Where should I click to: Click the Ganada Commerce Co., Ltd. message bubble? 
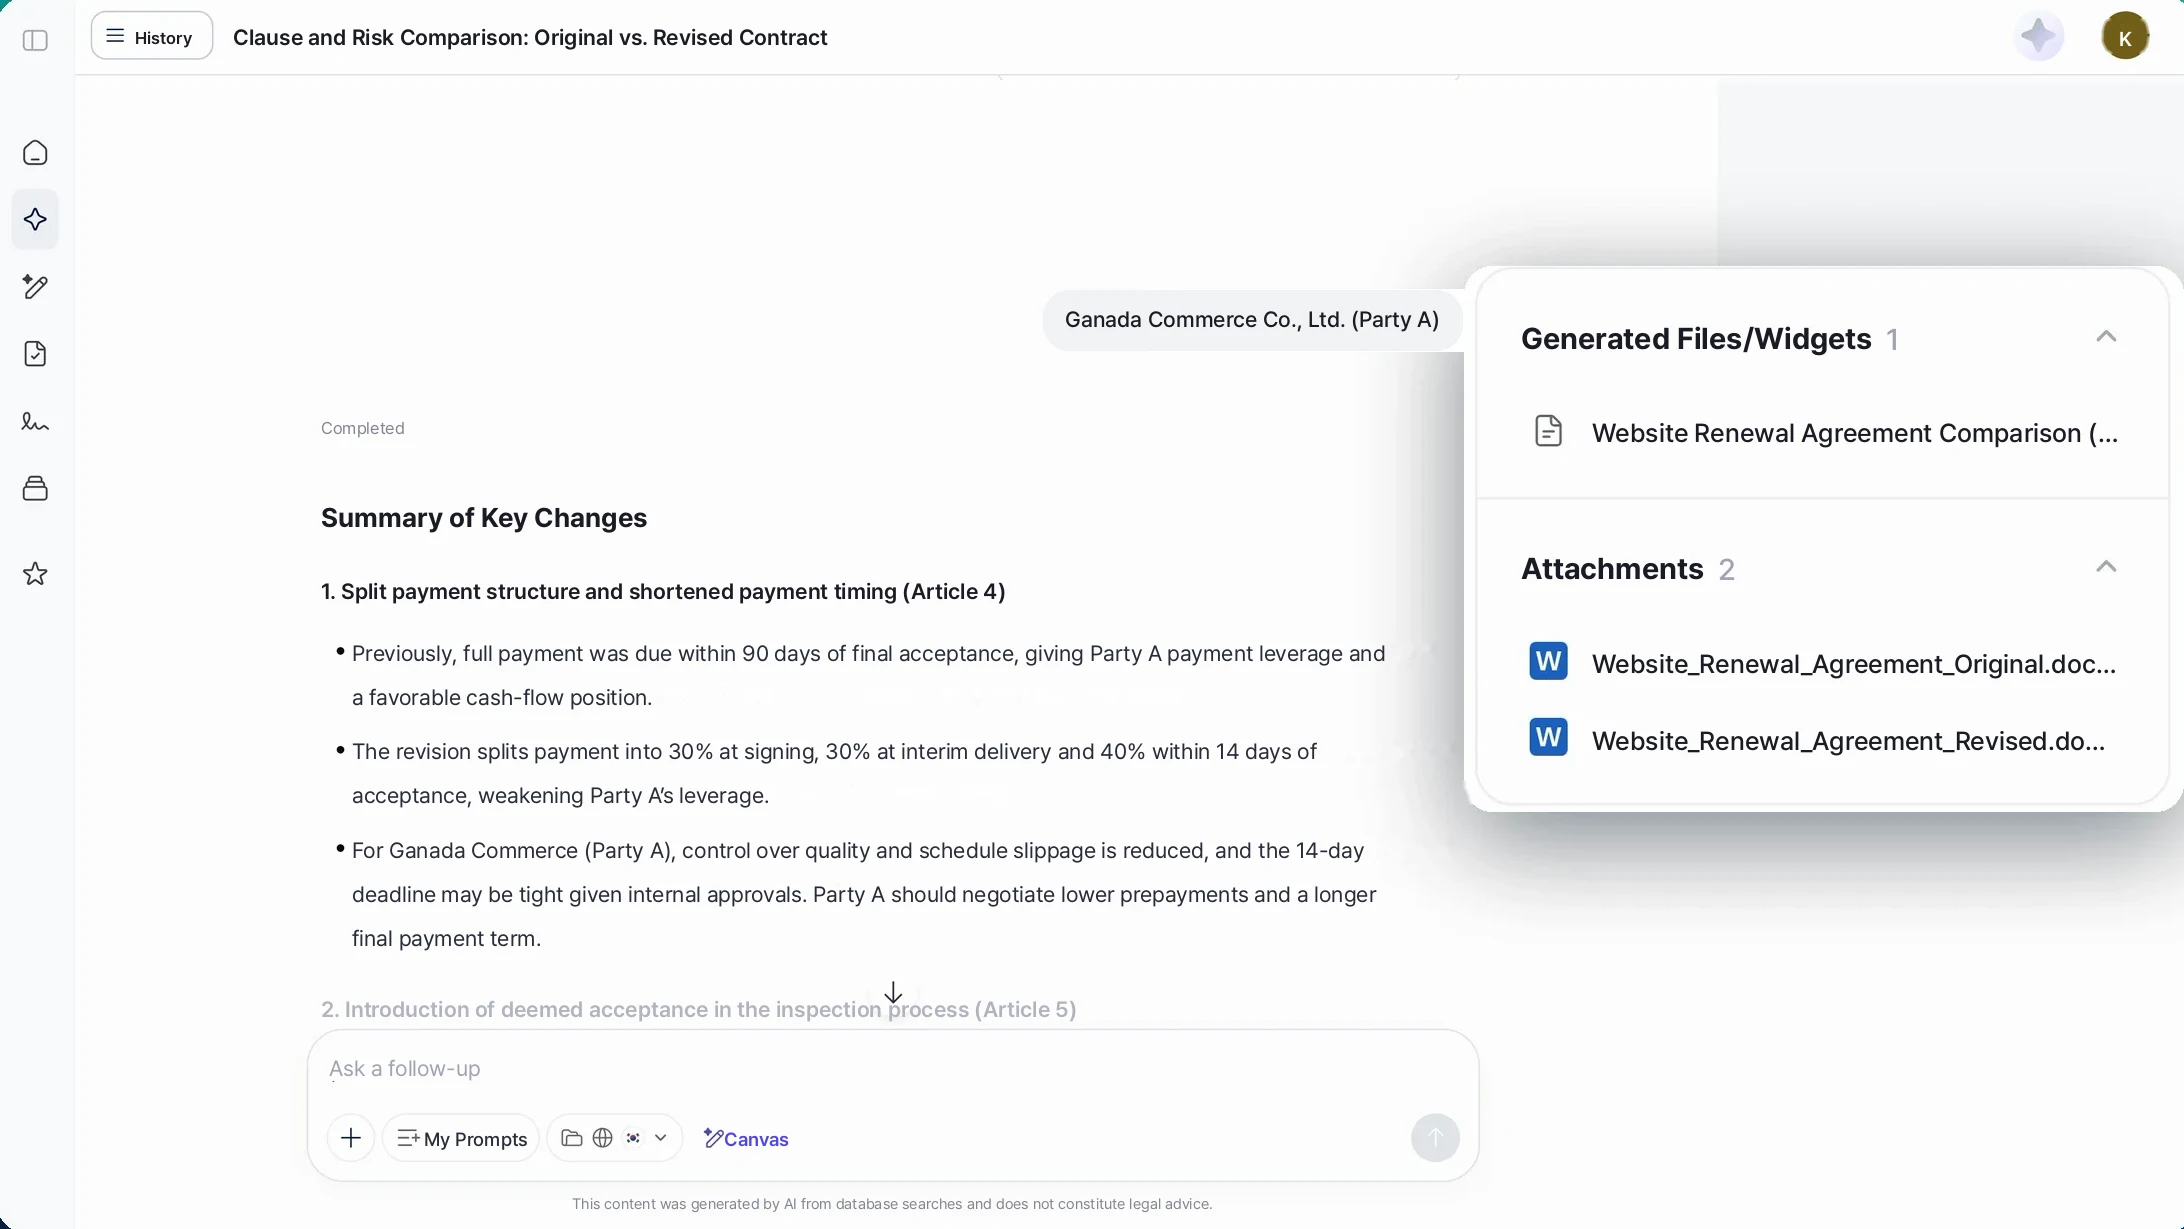tap(1252, 320)
